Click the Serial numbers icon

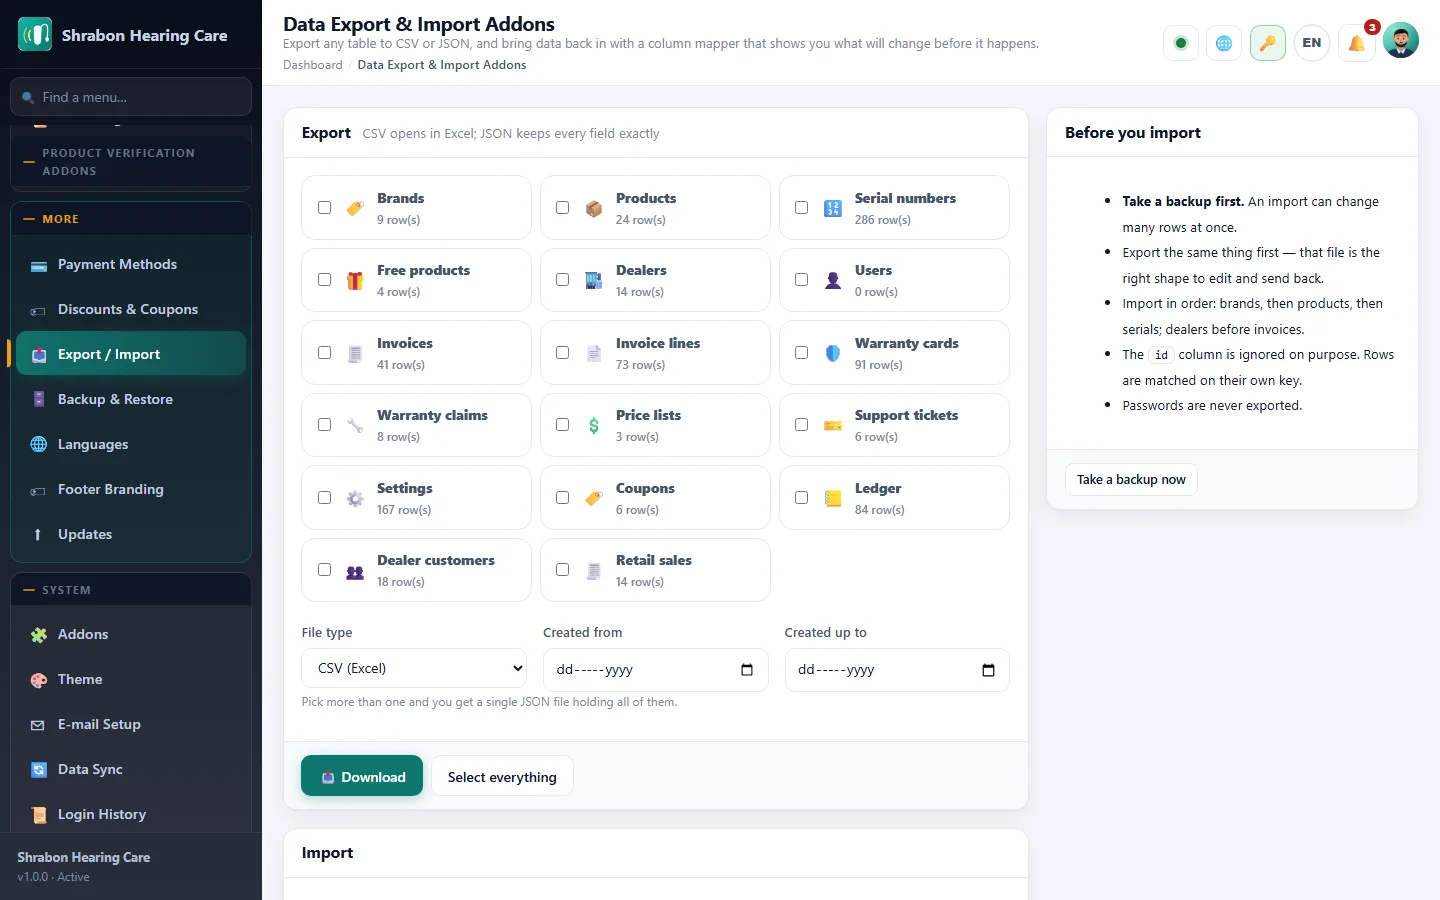[833, 209]
